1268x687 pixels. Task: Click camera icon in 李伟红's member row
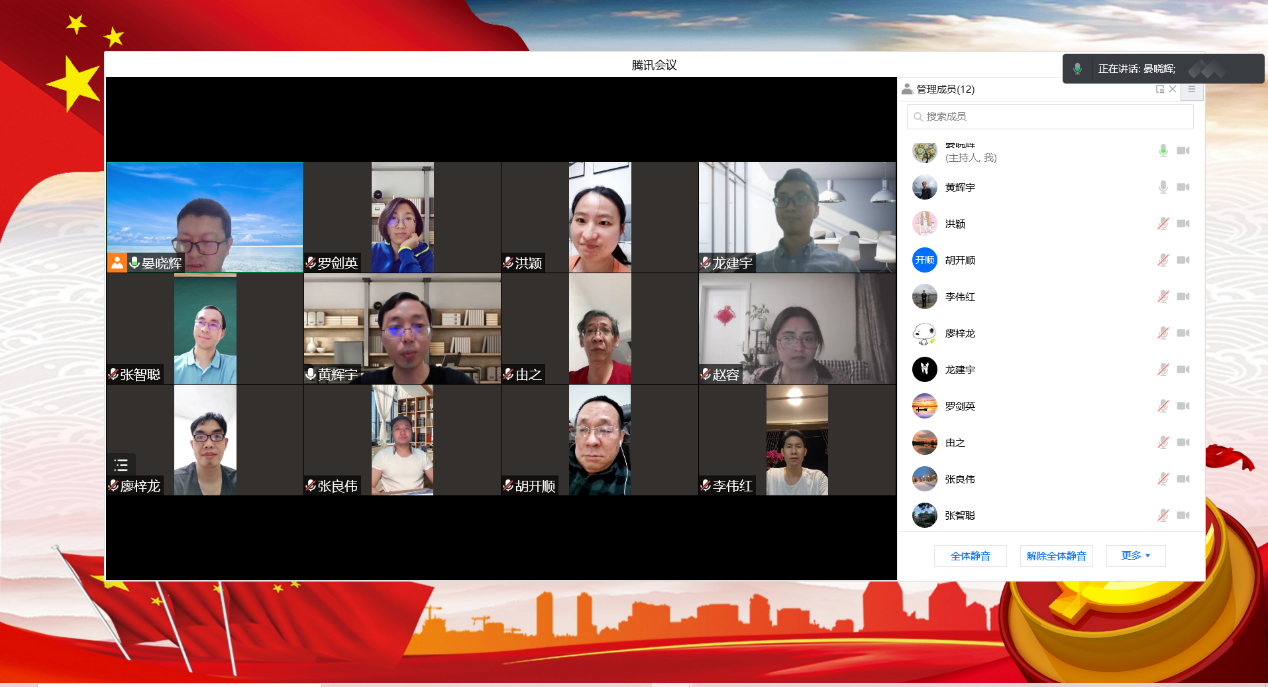(1183, 297)
